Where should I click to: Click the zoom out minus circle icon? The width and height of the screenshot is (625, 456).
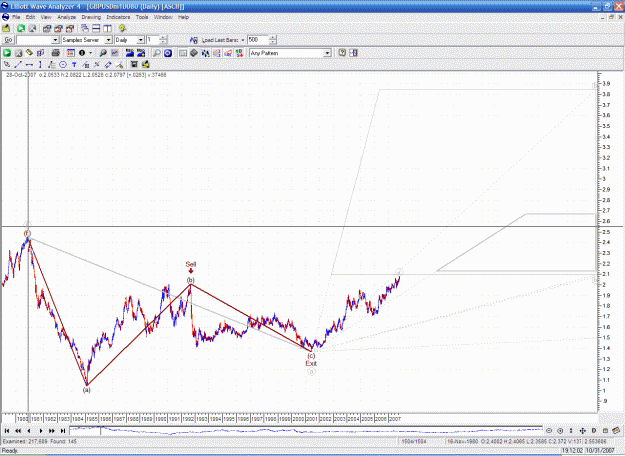pos(549,431)
